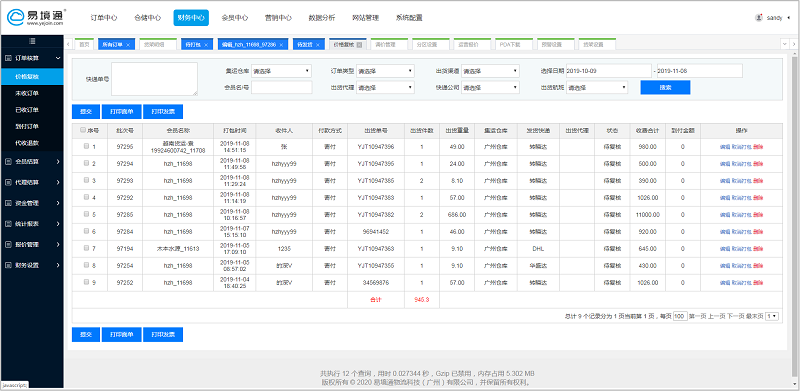Click the blue 搜索 button
The image size is (800, 392).
[x=665, y=87]
